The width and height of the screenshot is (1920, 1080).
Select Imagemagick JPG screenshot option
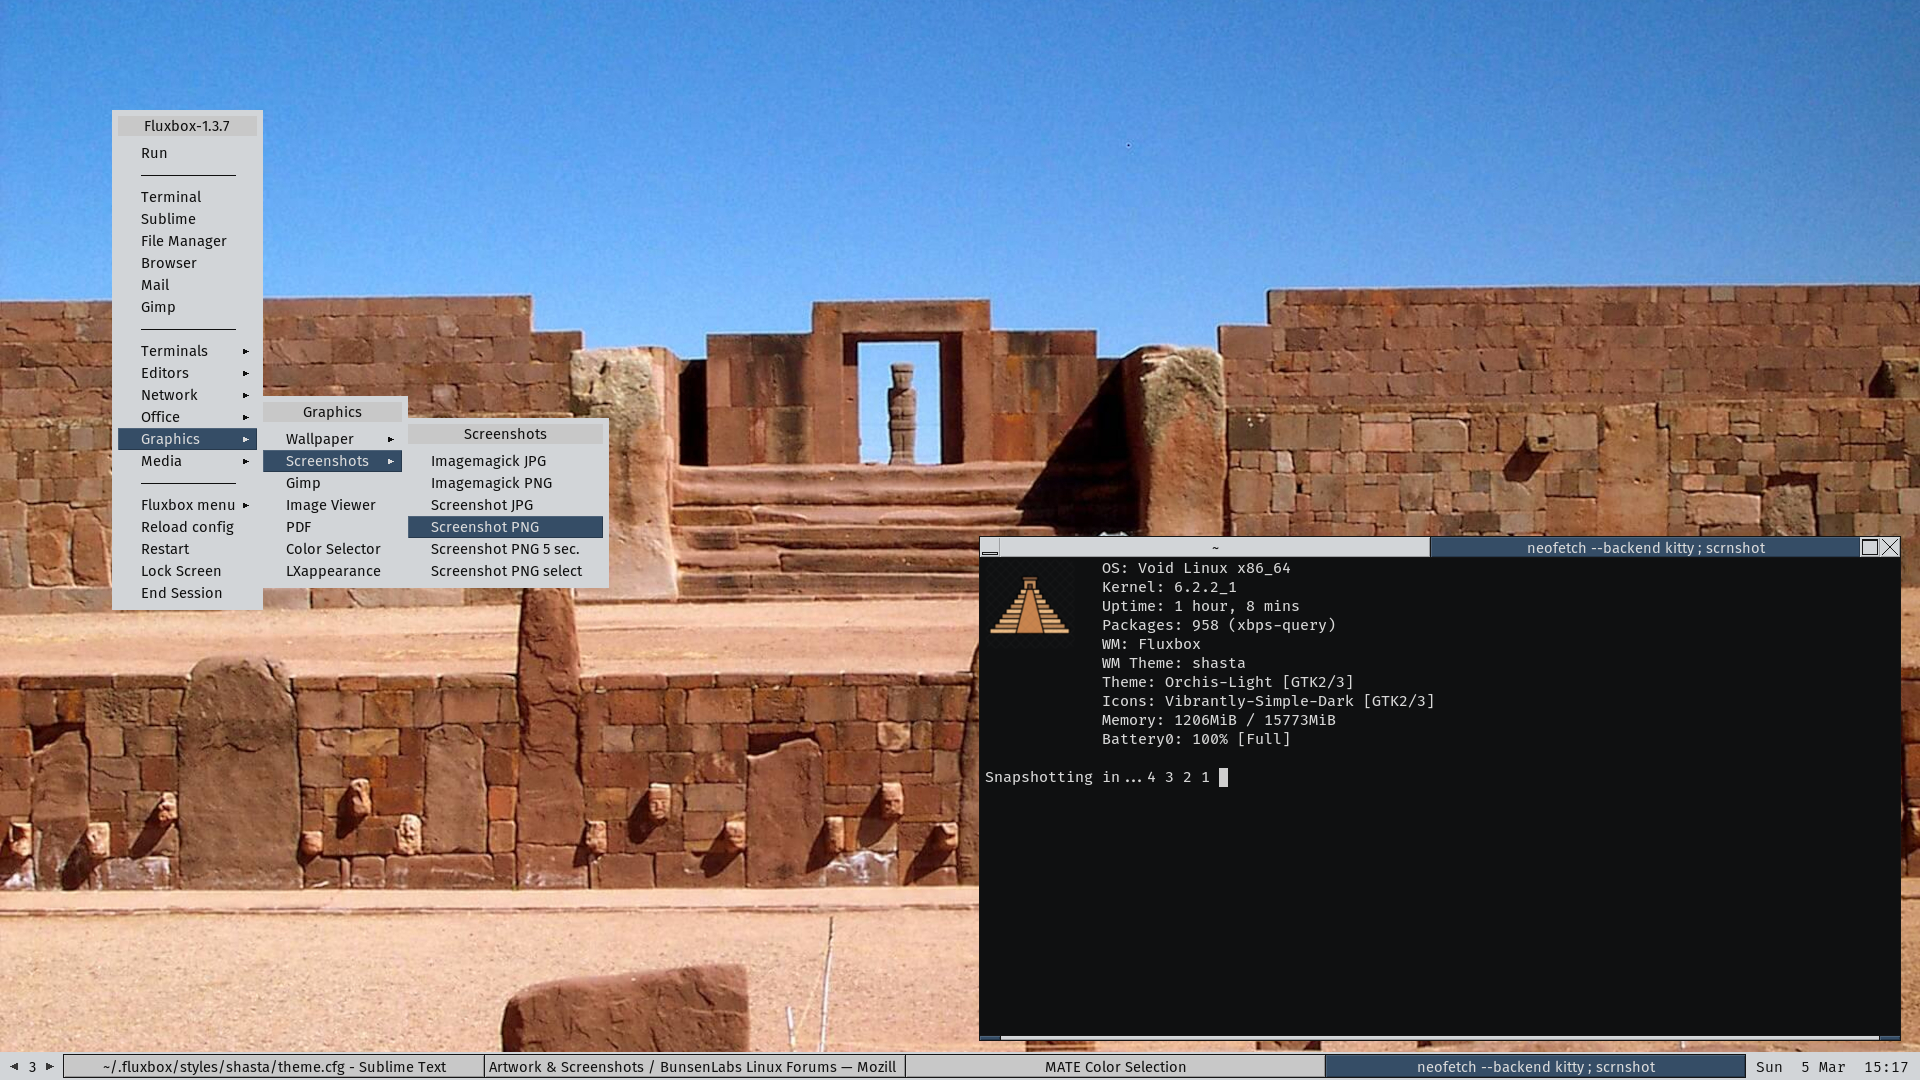click(x=505, y=461)
